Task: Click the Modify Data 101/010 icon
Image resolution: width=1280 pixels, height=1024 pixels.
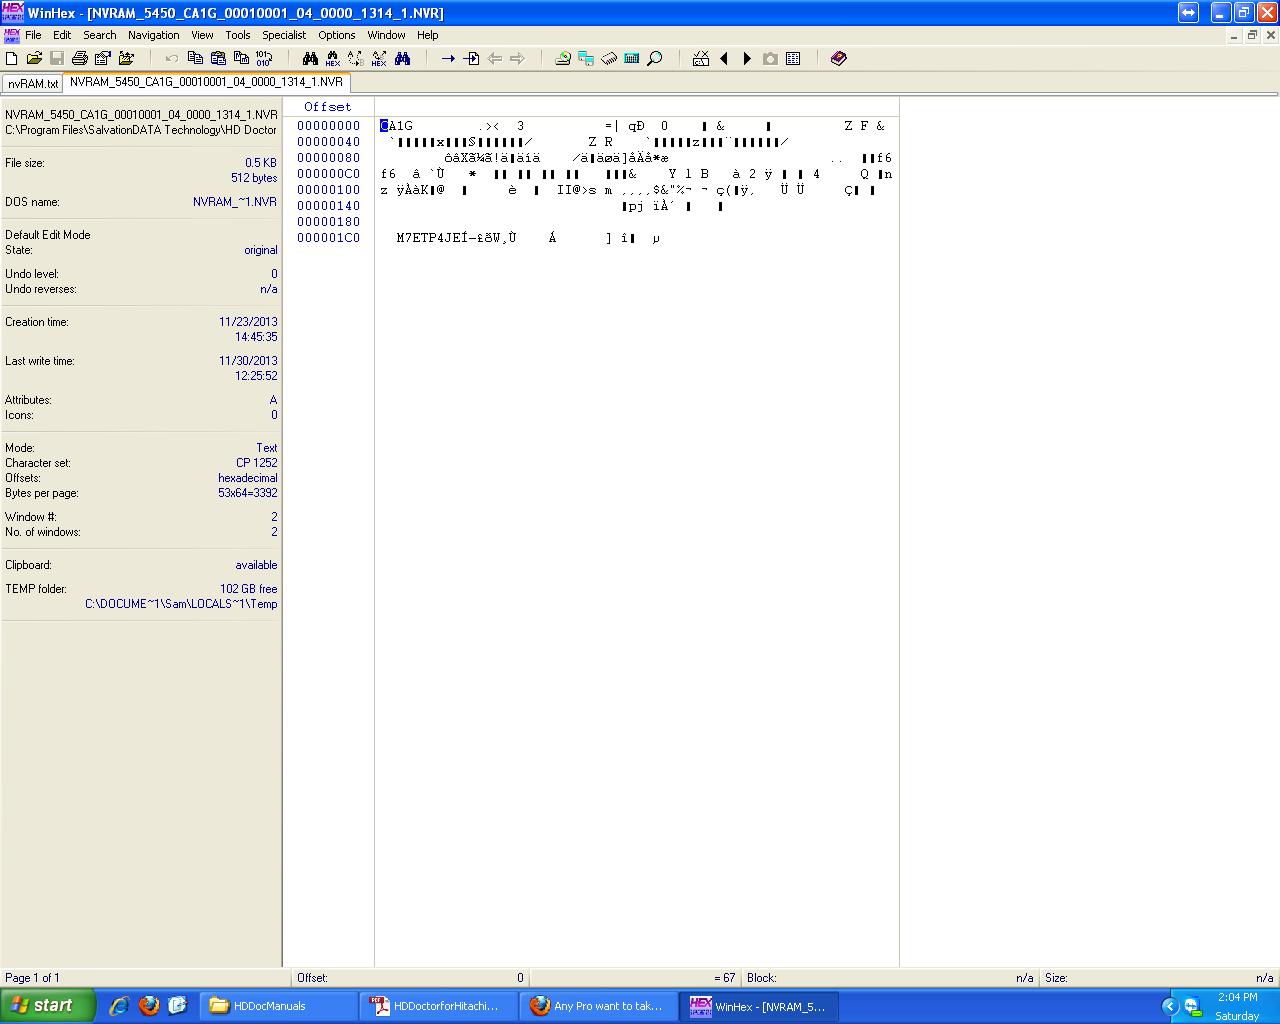Action: (x=264, y=59)
